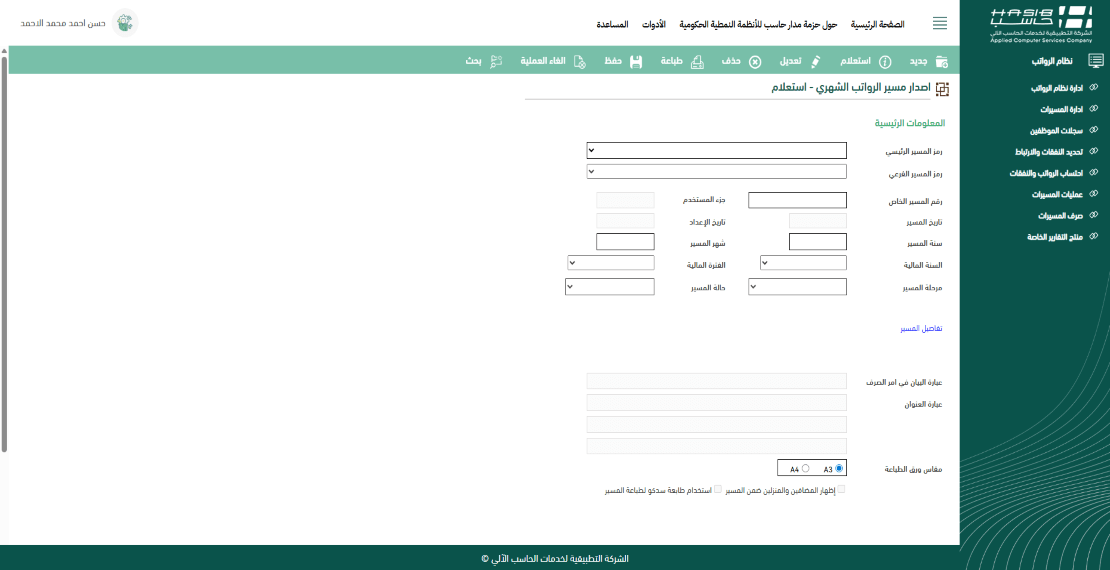
Task: Select the A3 paper size radio button
Action: pyautogui.click(x=839, y=468)
